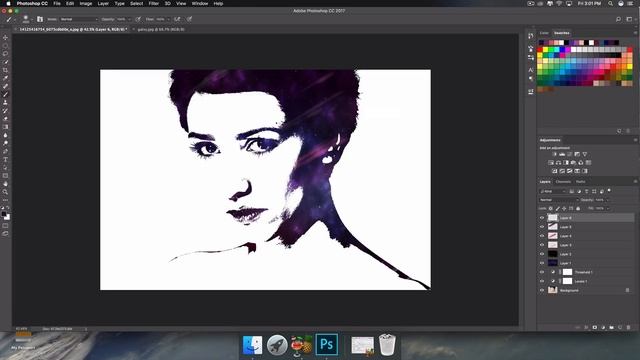Image resolution: width=640 pixels, height=360 pixels.
Task: Hide Layer 5 visibility eye
Action: (x=542, y=227)
